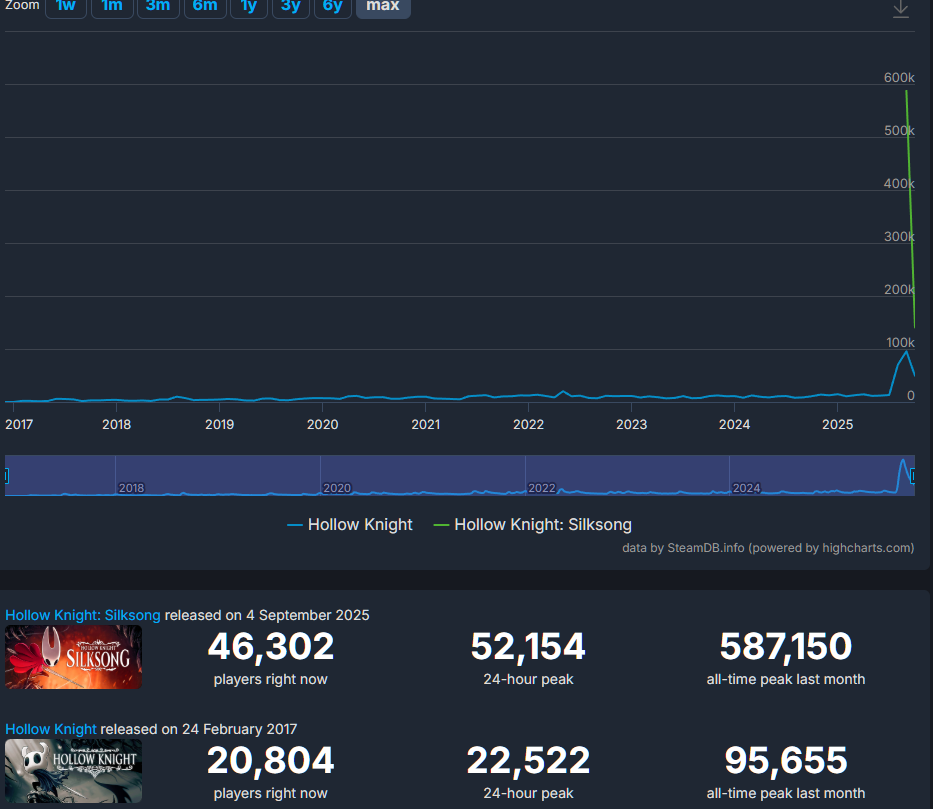This screenshot has height=809, width=933.
Task: Set chart zoom to 1y
Action: [x=249, y=7]
